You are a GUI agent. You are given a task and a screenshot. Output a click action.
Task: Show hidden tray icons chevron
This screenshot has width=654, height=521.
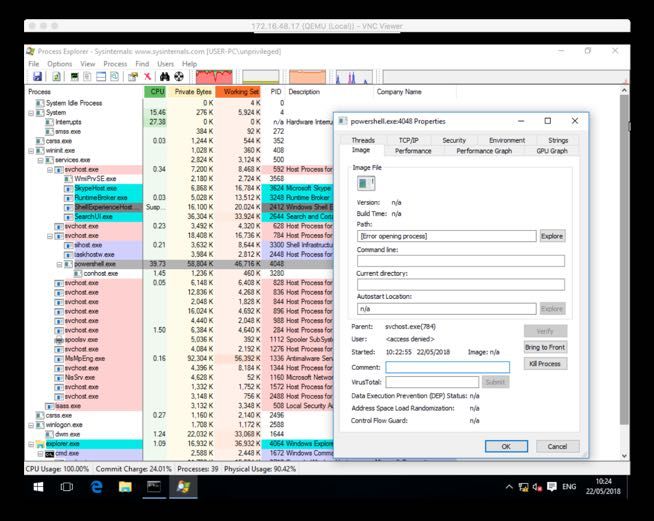(x=509, y=487)
